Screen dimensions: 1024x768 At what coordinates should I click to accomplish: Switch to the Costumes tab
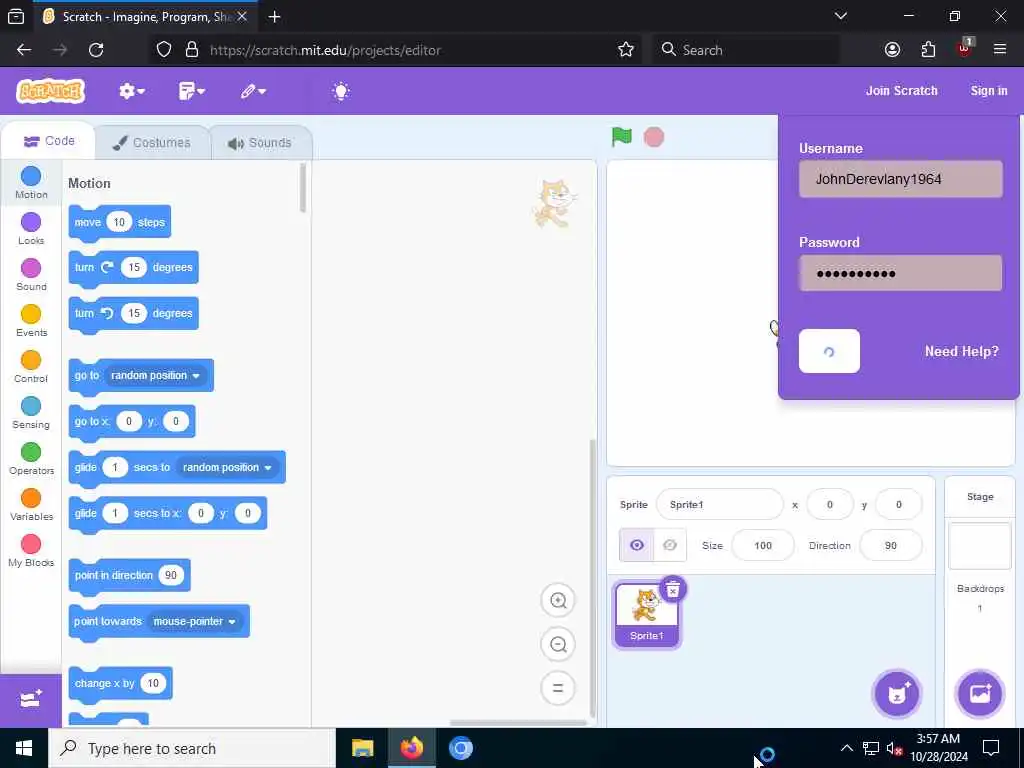pyautogui.click(x=152, y=142)
